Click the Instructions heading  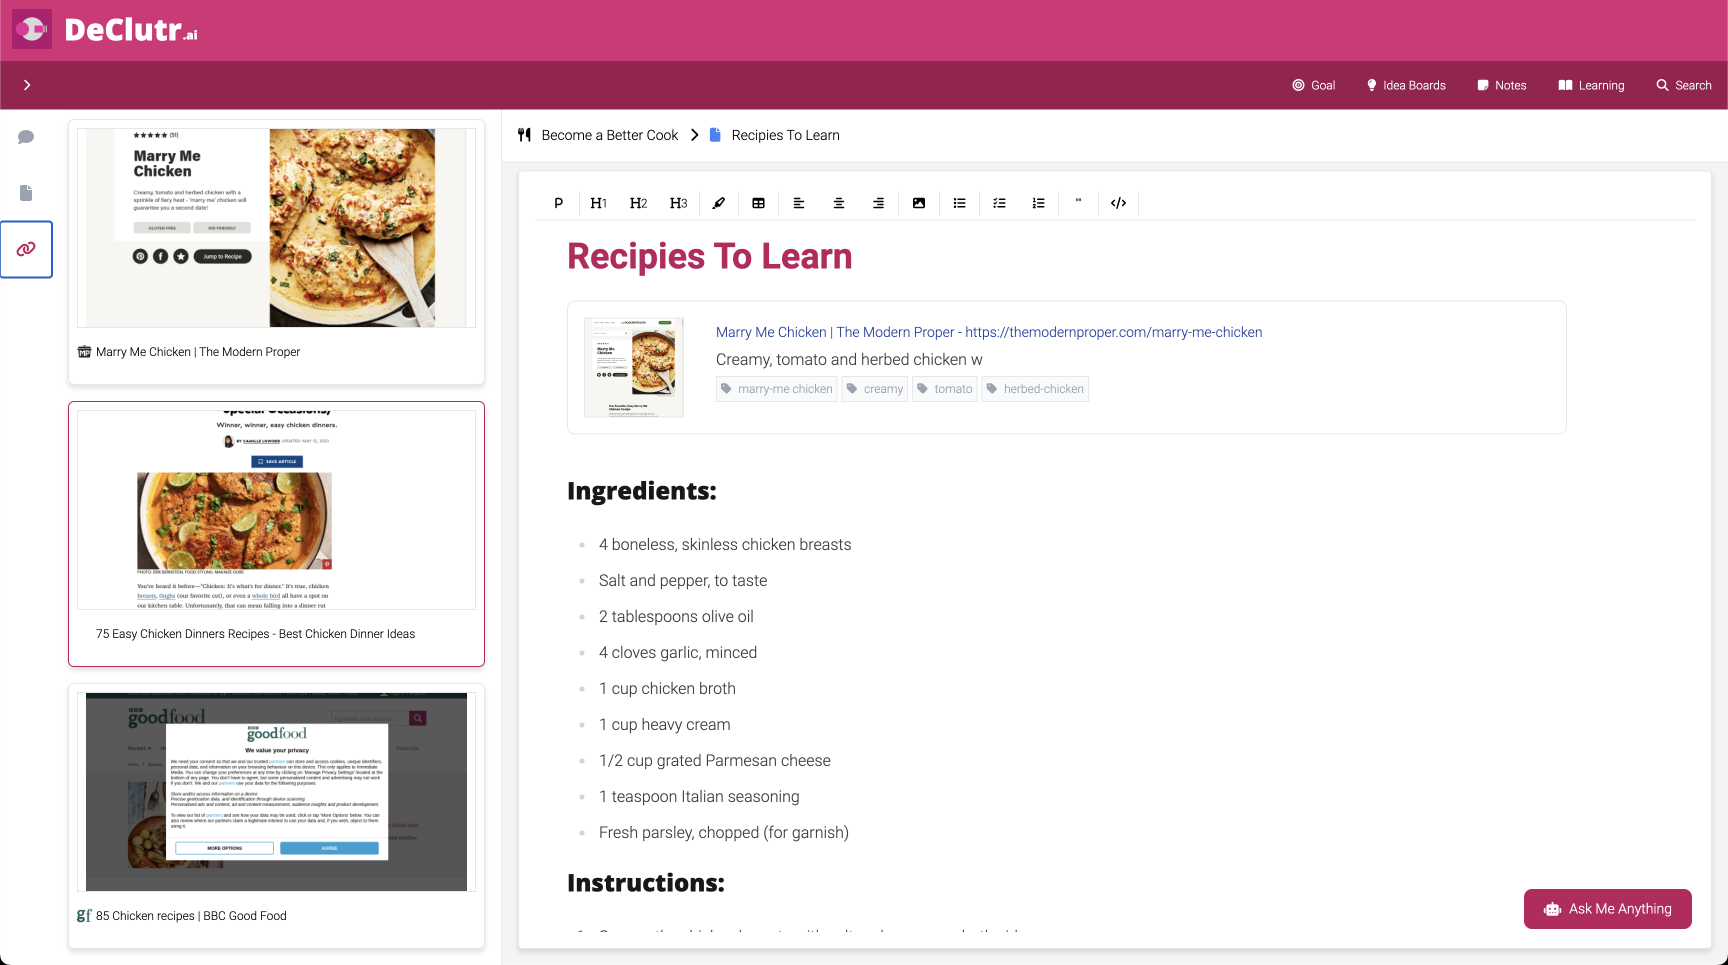[x=646, y=883]
